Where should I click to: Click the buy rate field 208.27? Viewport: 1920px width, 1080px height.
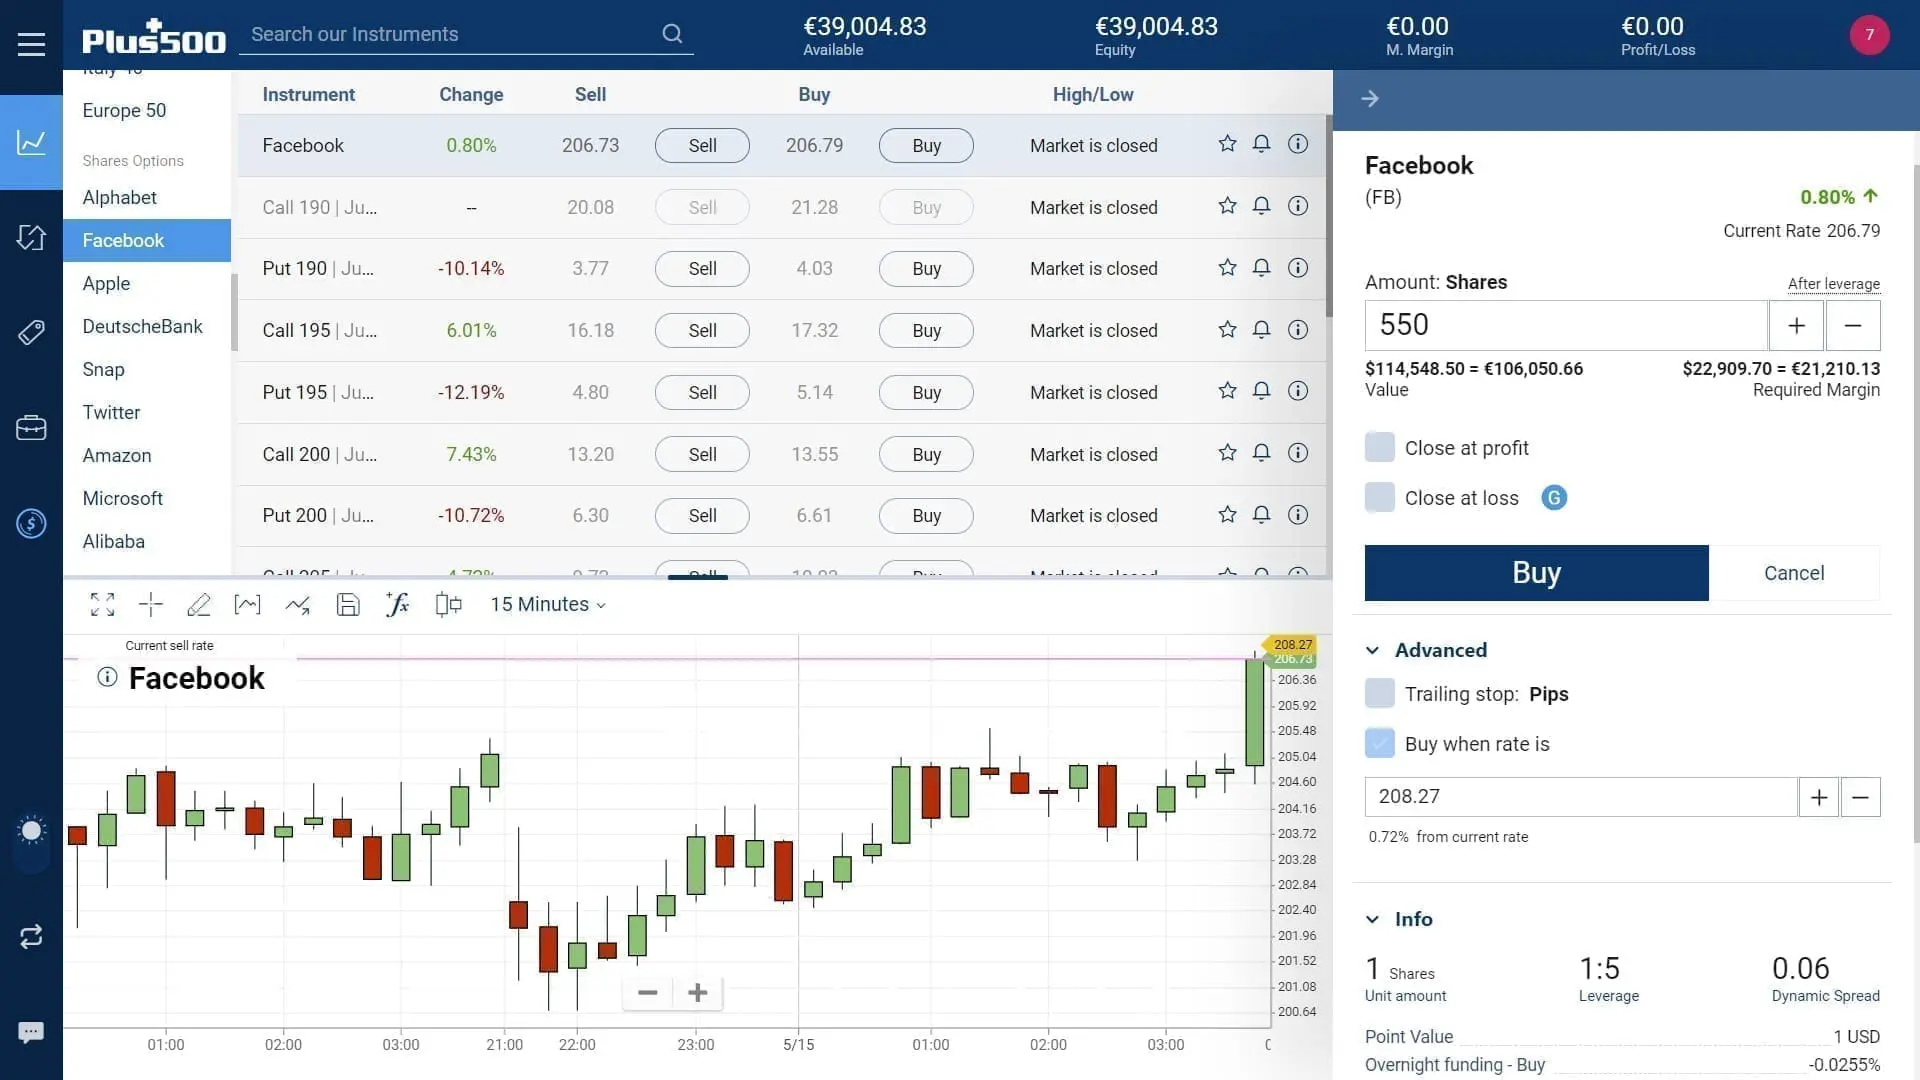pos(1581,797)
